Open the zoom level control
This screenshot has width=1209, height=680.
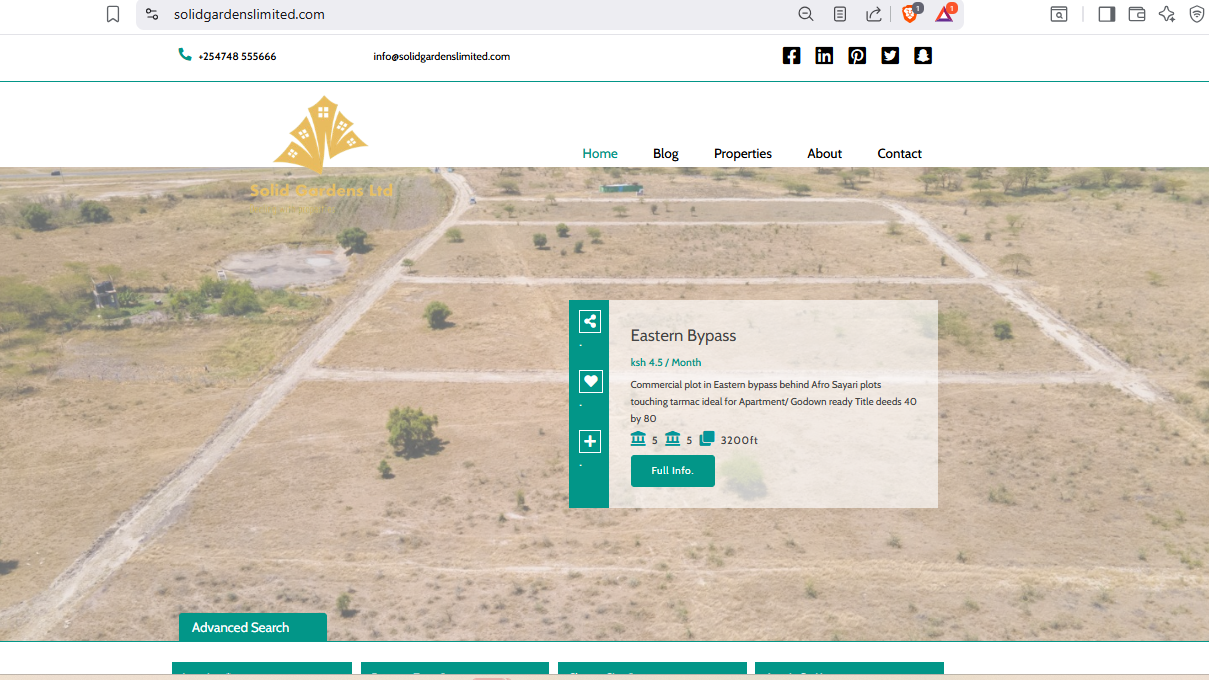click(x=805, y=14)
